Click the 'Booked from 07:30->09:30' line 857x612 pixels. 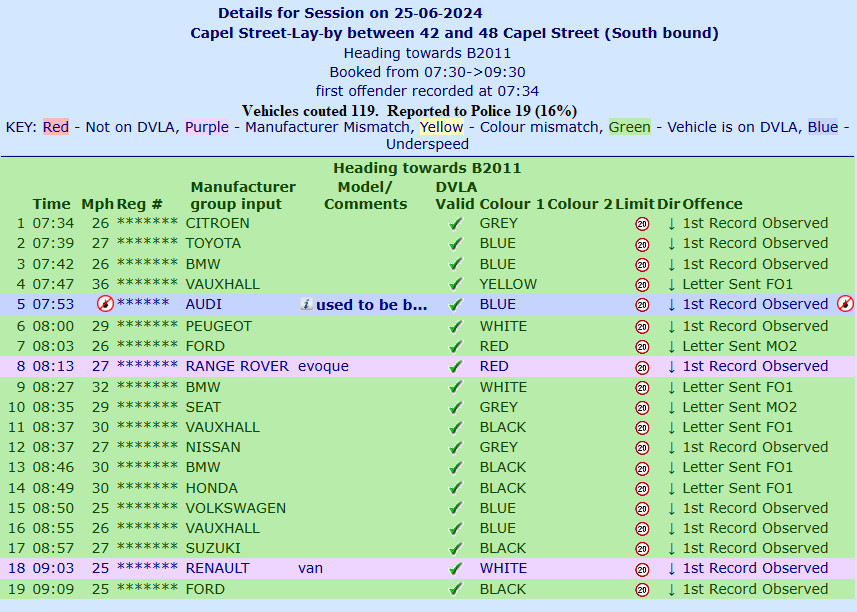coord(427,72)
